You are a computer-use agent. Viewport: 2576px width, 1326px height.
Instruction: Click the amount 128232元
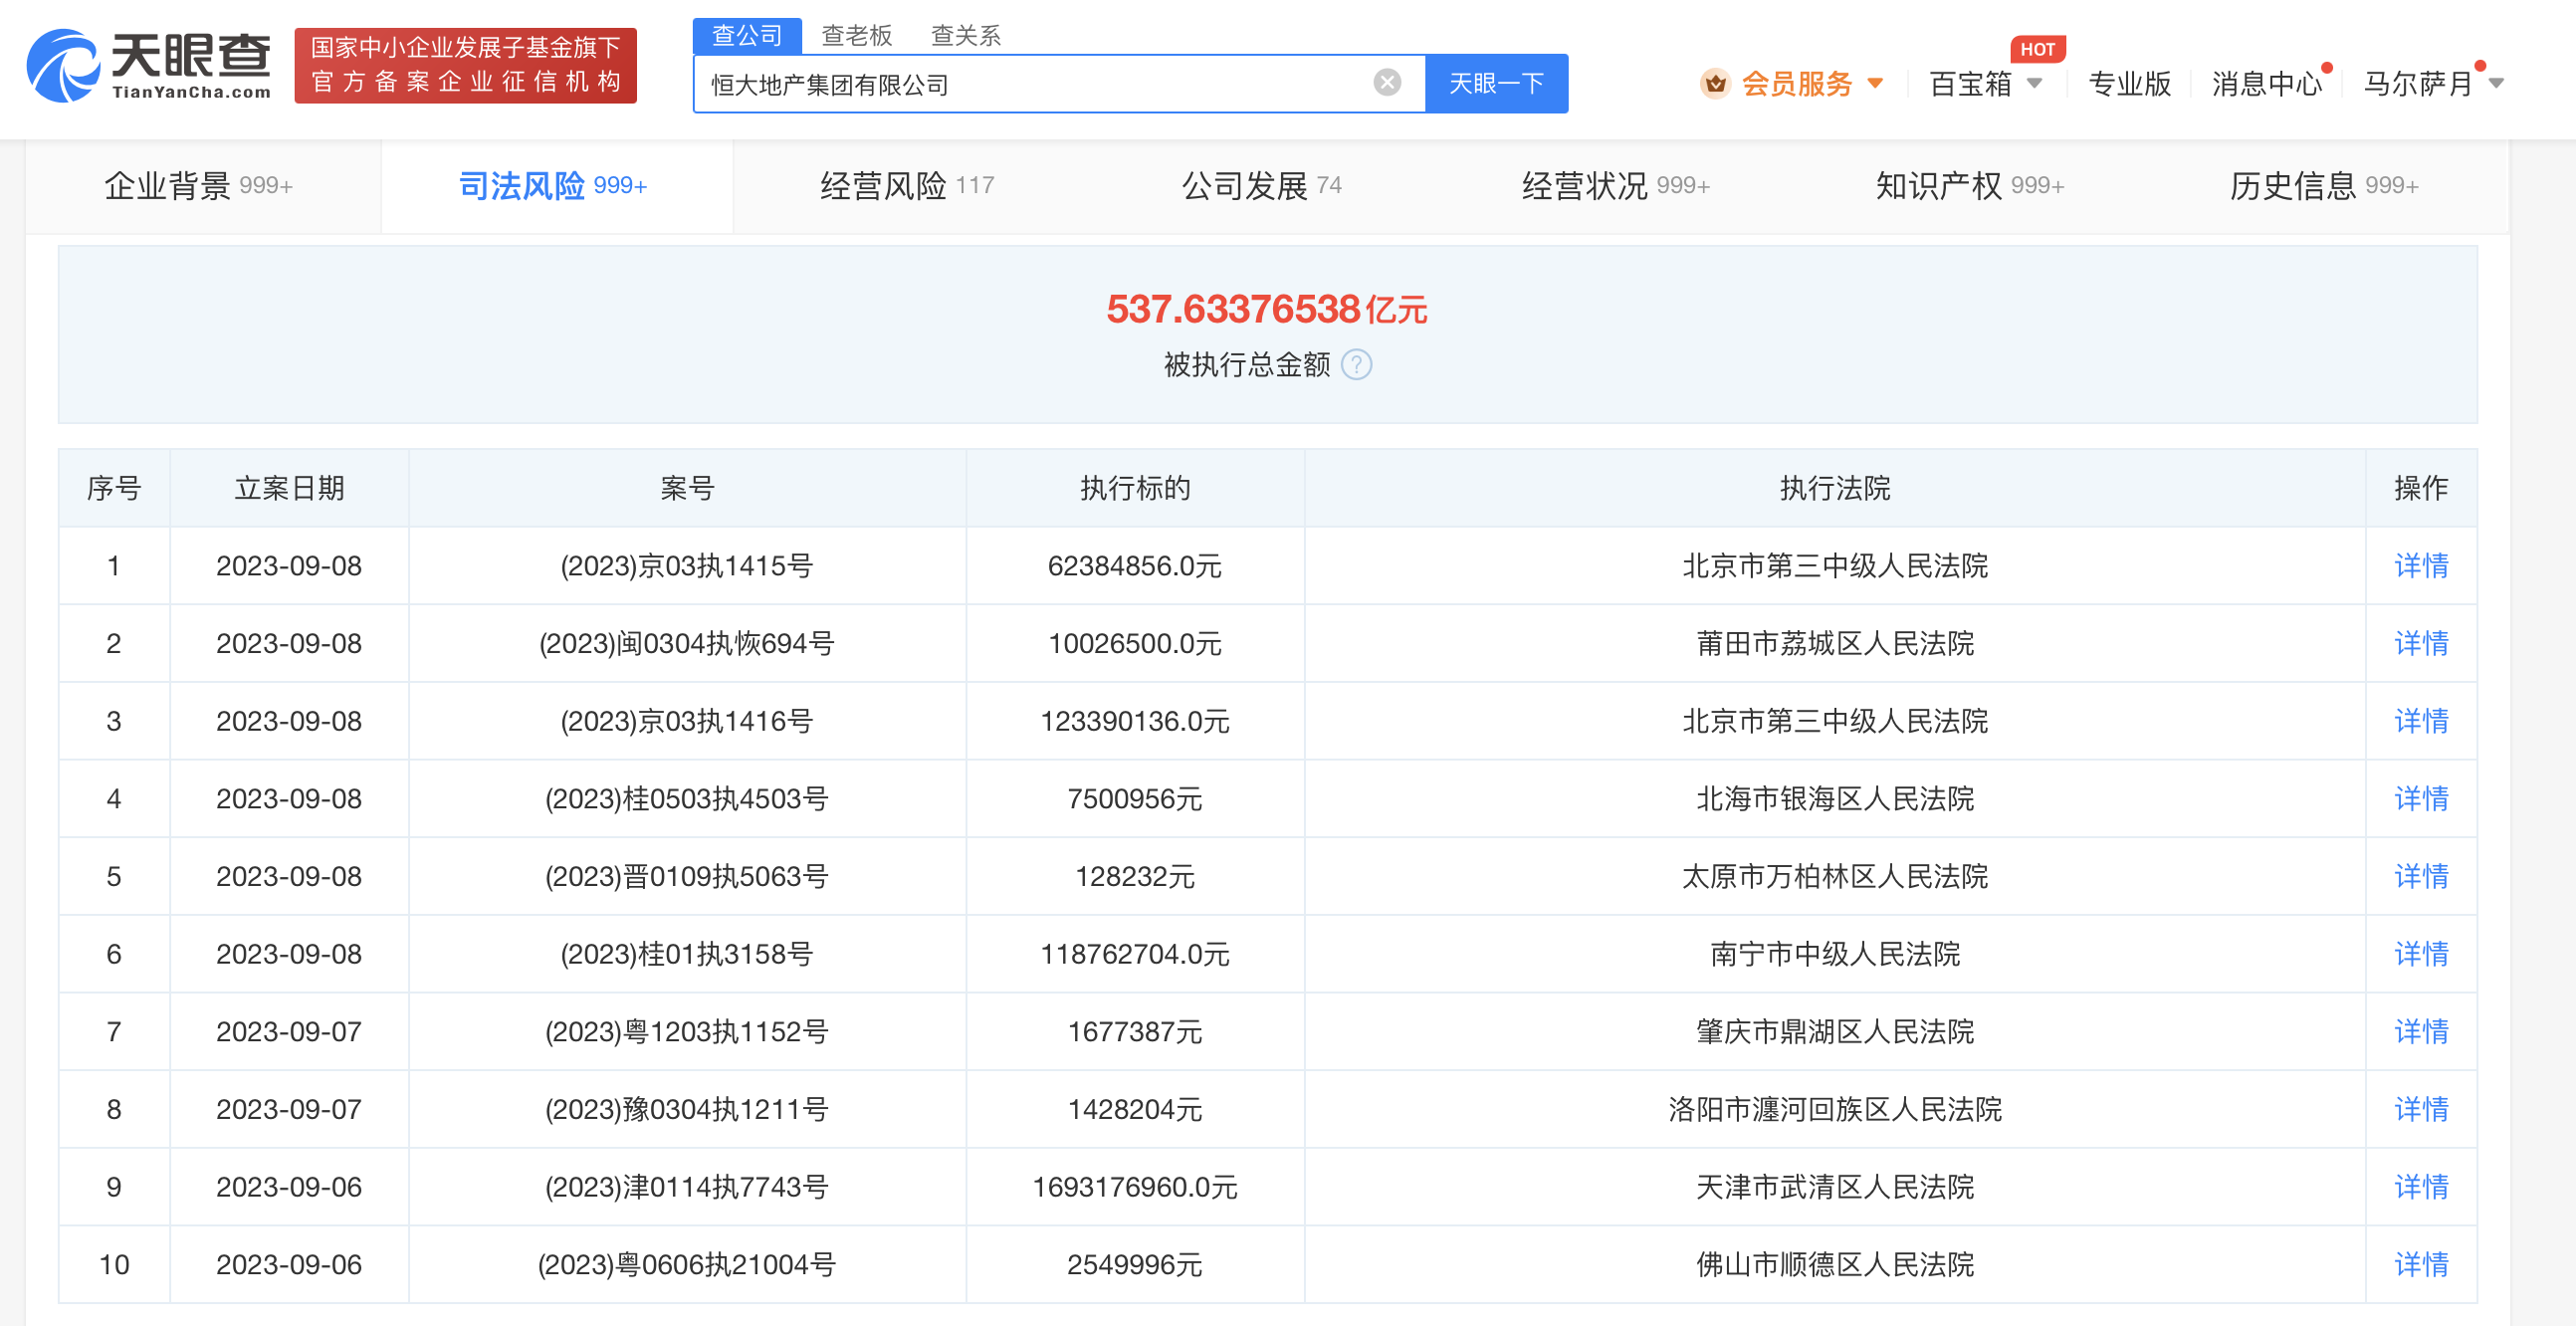coord(1135,877)
